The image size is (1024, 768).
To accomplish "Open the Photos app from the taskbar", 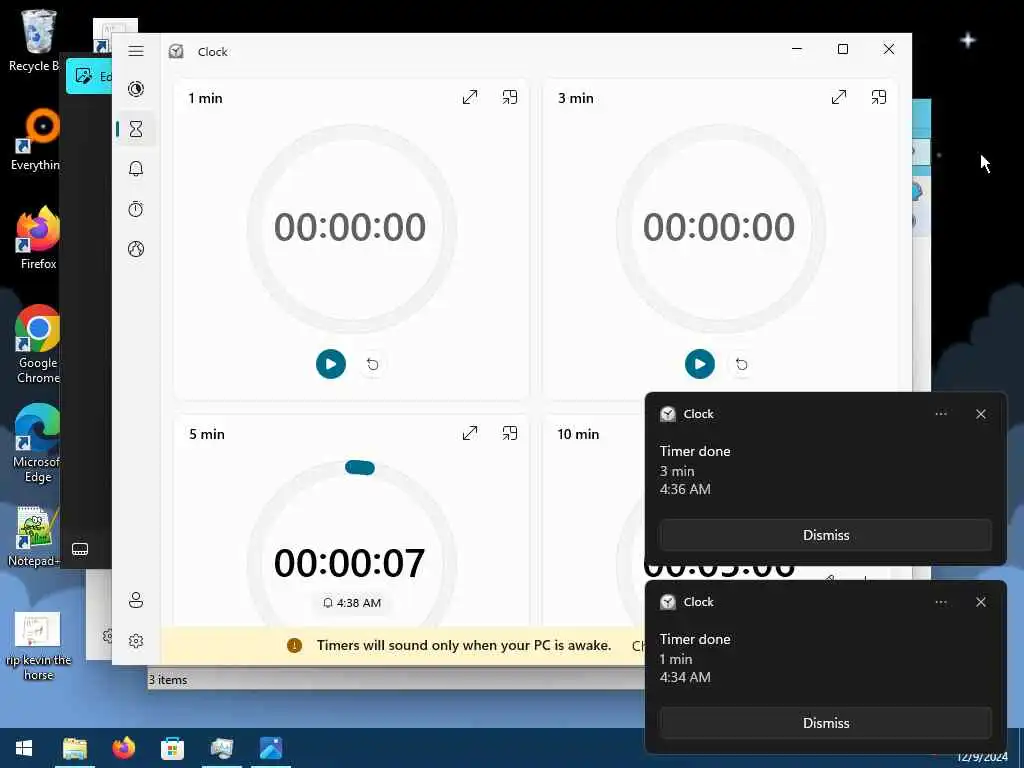I will point(270,748).
